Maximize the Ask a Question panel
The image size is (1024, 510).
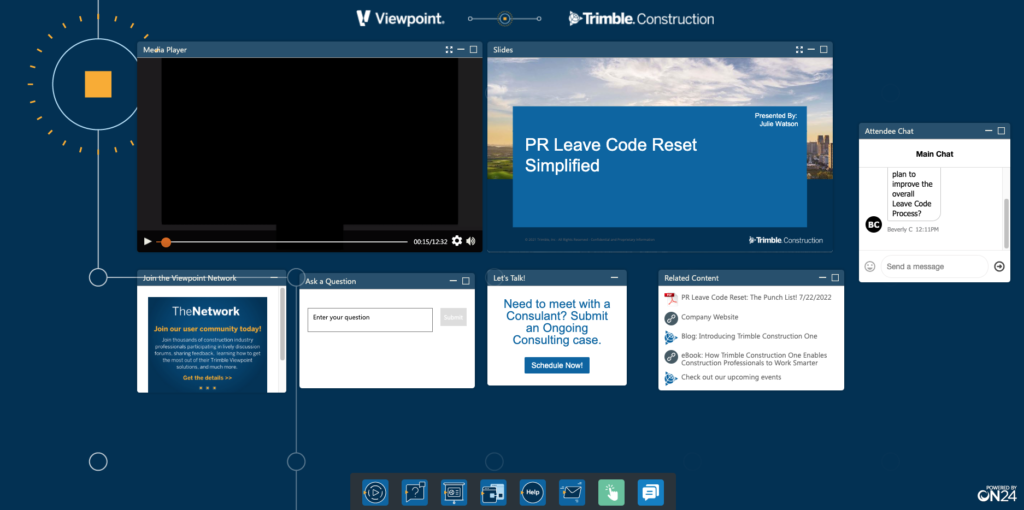[x=466, y=281]
